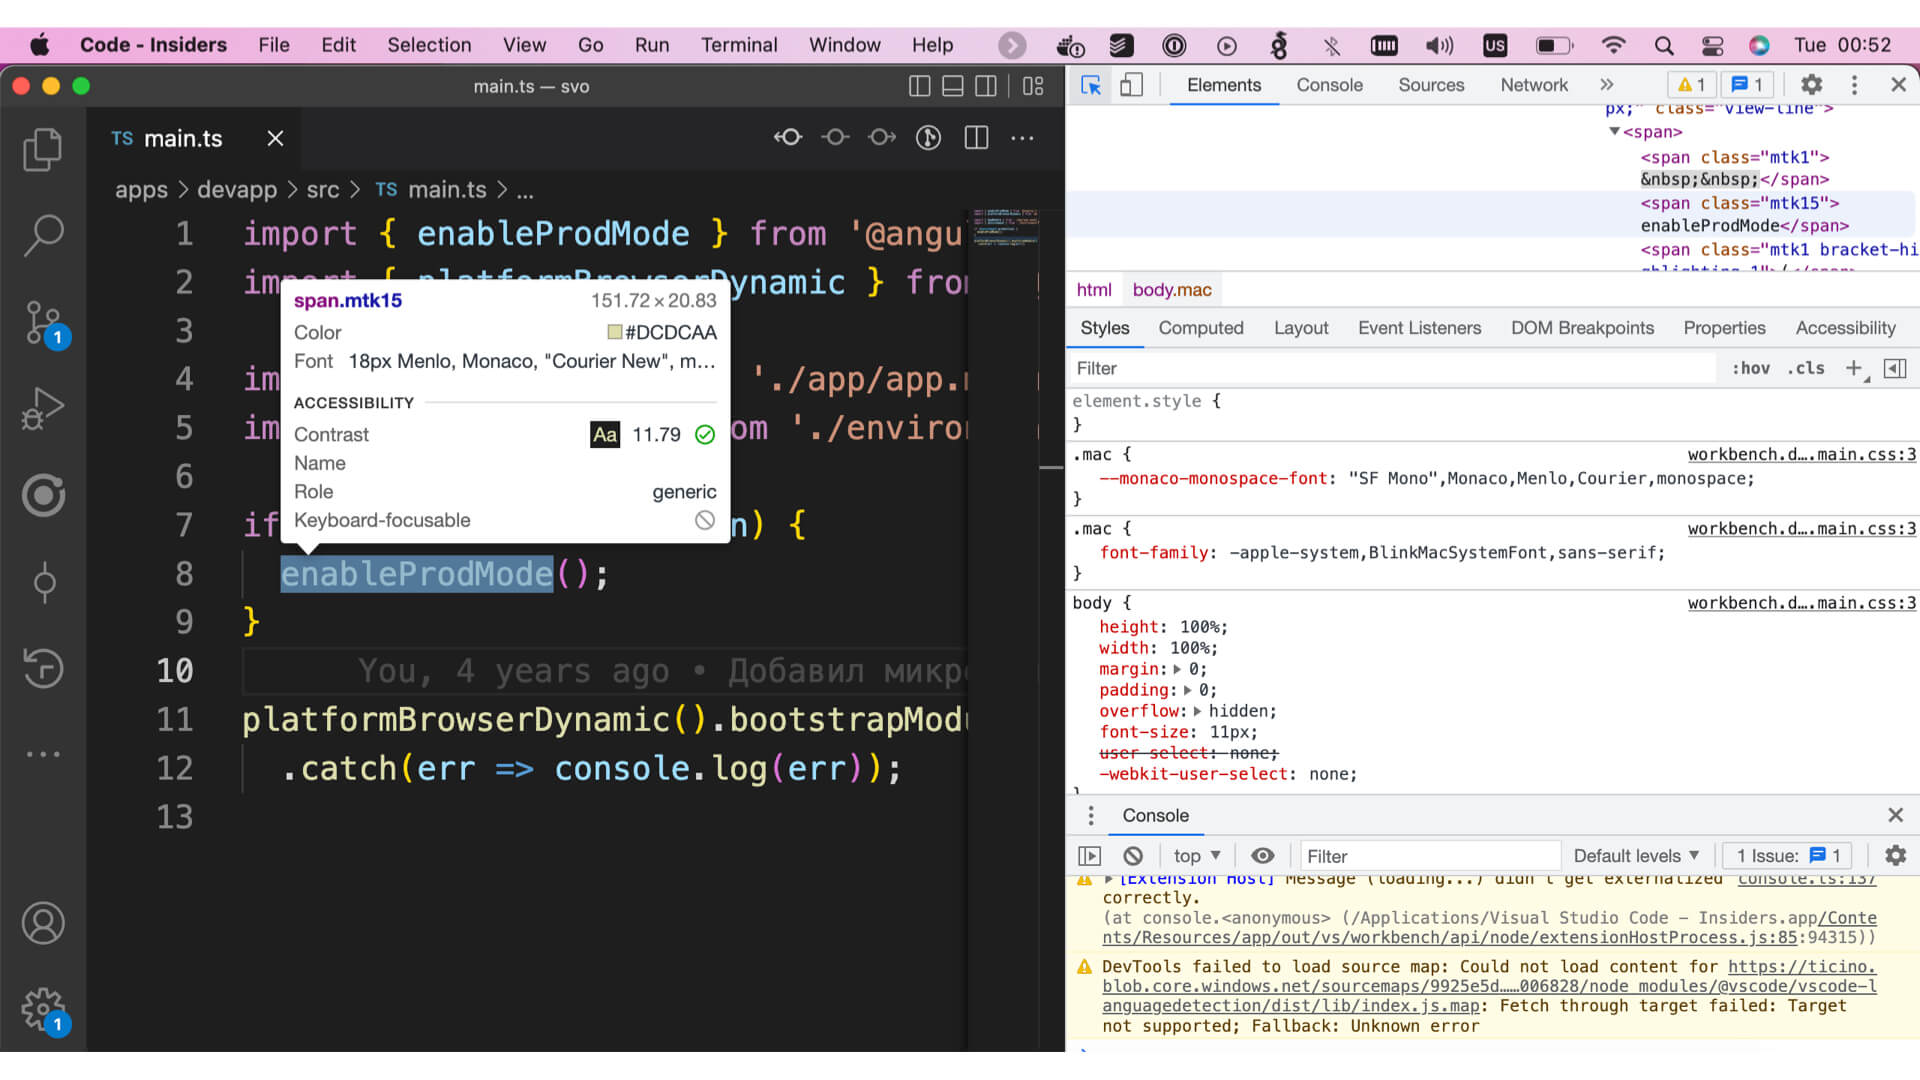Click html in the DOM breadcrumb

1094,290
